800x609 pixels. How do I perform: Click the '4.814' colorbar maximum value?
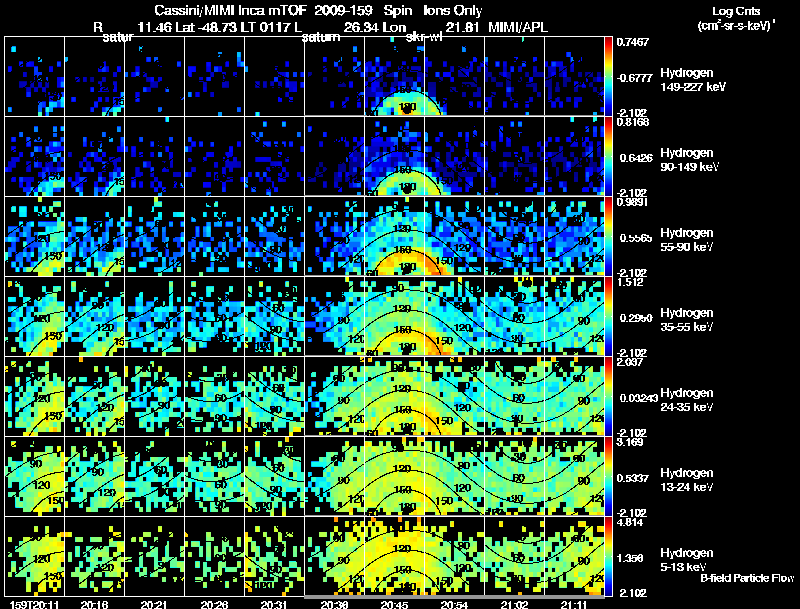coord(630,523)
